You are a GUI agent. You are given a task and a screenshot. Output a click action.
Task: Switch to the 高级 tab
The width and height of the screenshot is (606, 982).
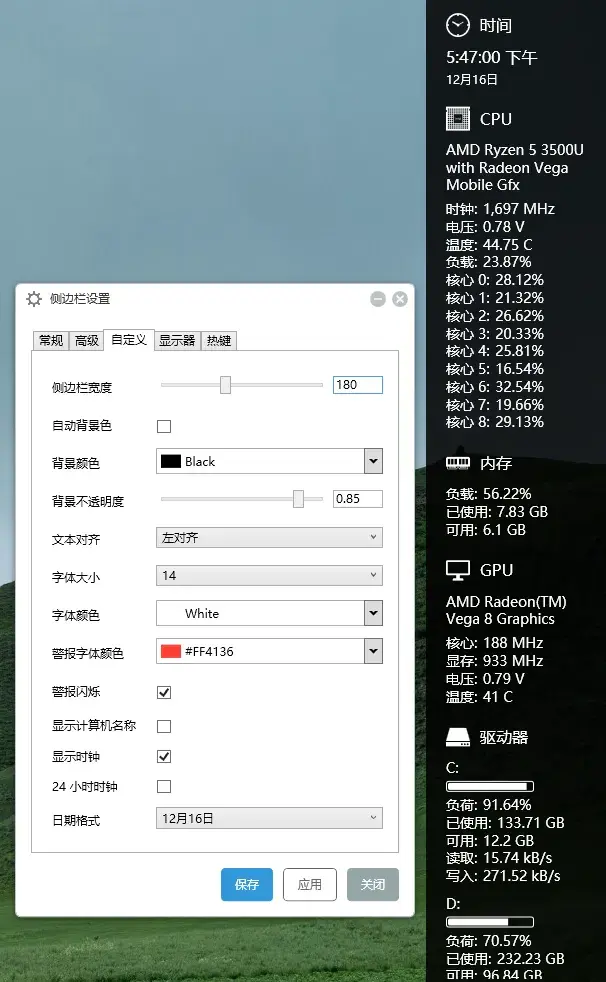[x=86, y=341]
